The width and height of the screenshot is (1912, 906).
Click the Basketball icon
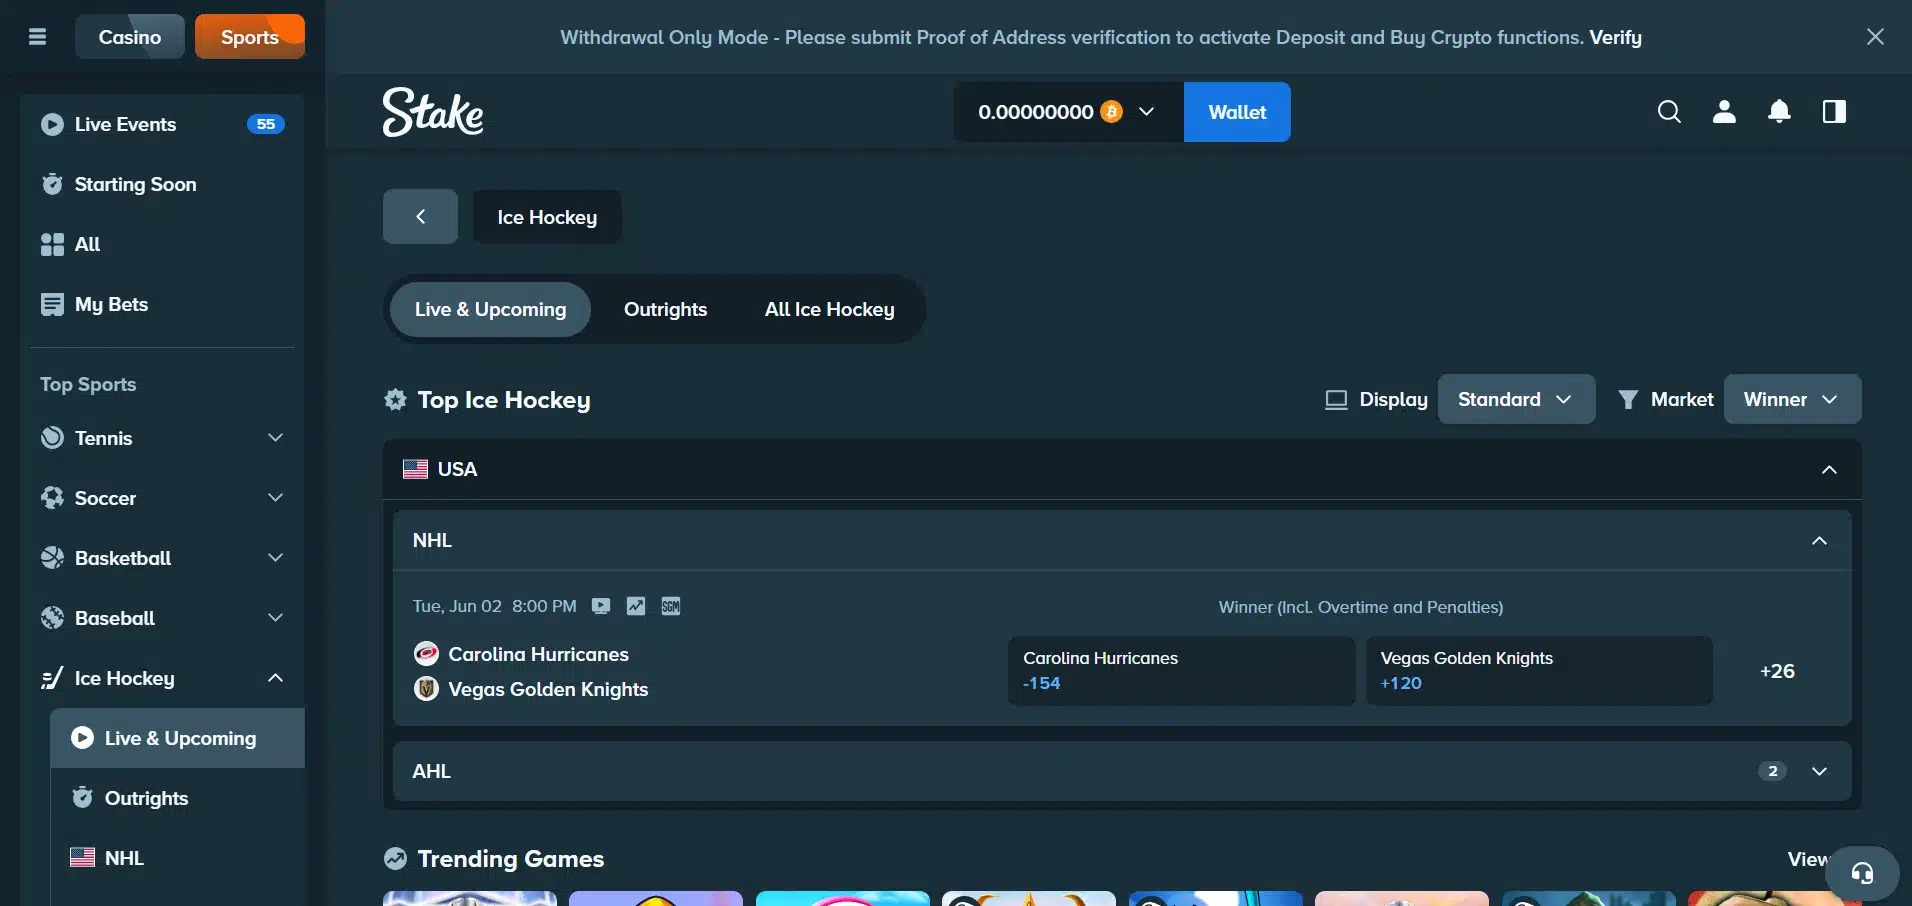(52, 558)
